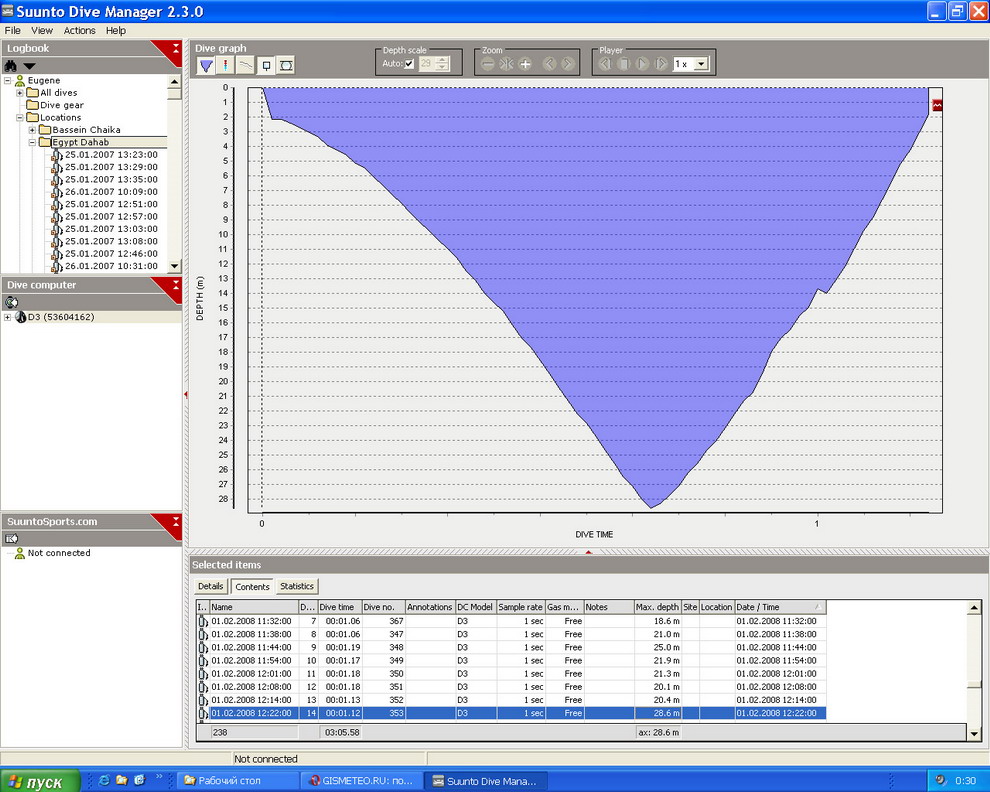Viewport: 990px width, 792px height.
Task: Sort by the DC Model column header
Action: 475,607
